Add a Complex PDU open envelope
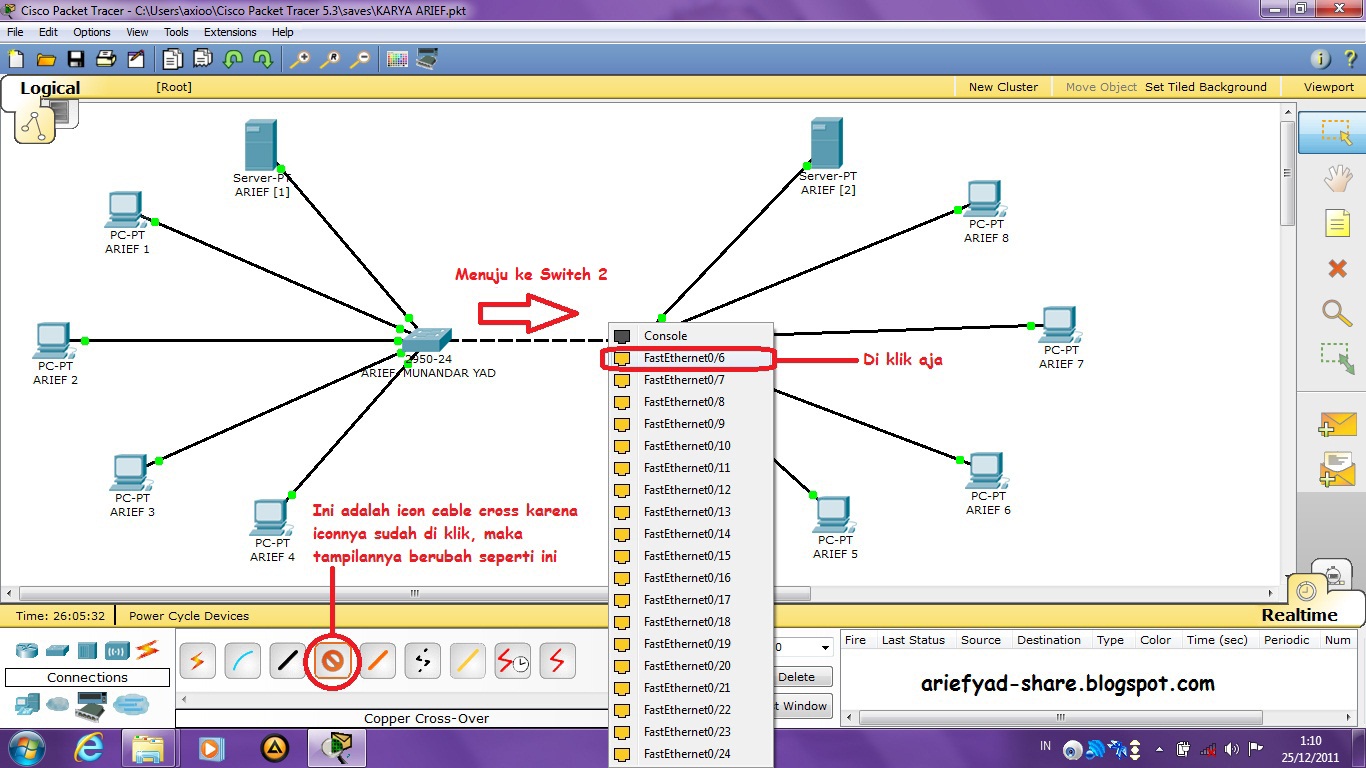The height and width of the screenshot is (768, 1366). pyautogui.click(x=1337, y=469)
